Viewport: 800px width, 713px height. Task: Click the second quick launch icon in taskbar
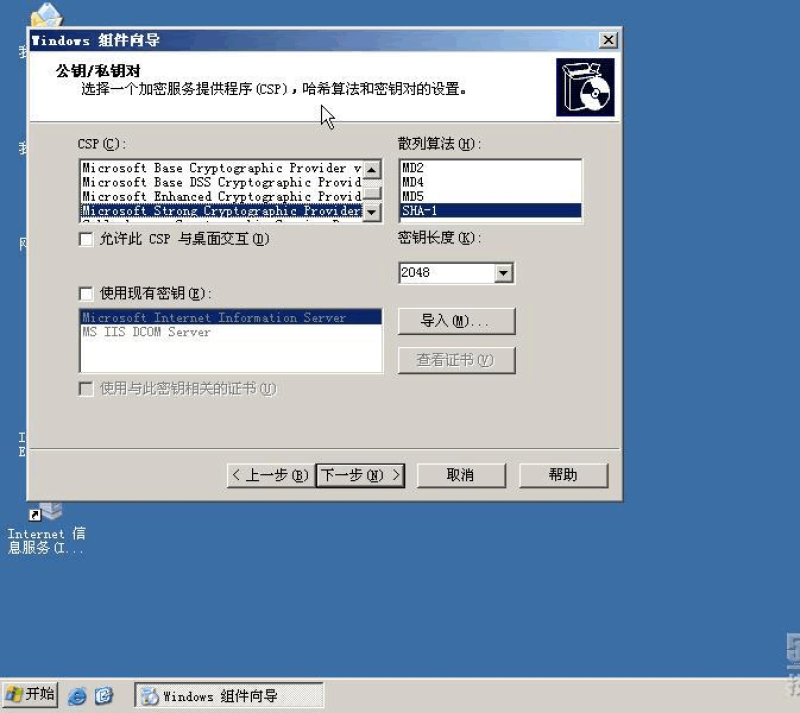pyautogui.click(x=103, y=696)
